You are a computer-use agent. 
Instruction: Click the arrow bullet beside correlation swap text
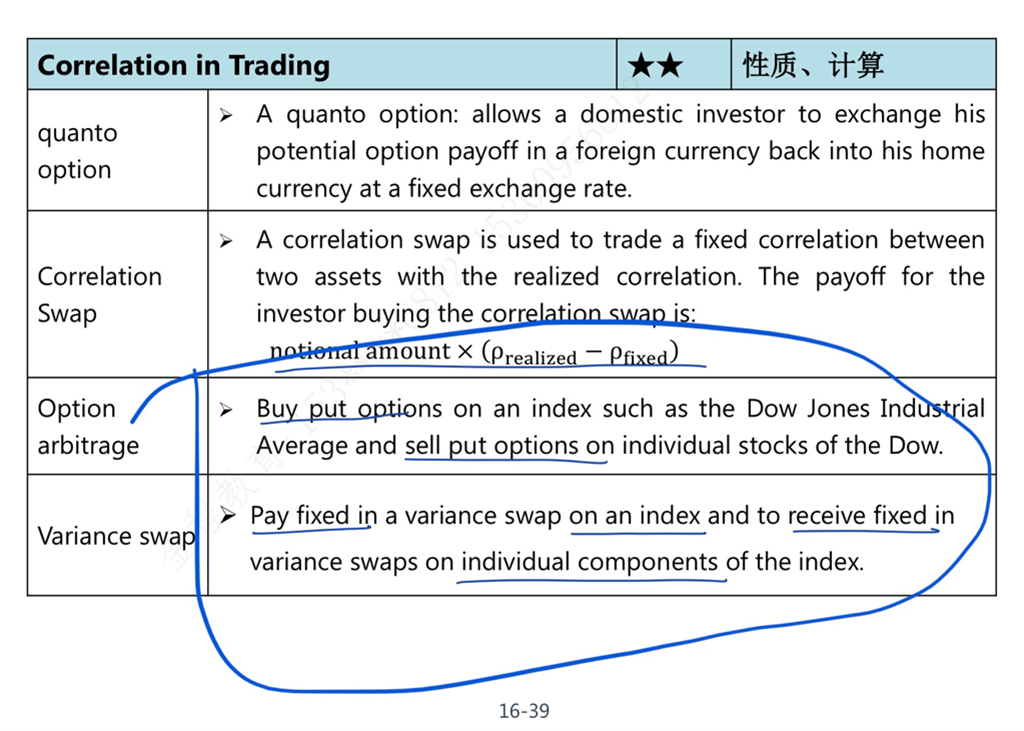coord(226,241)
